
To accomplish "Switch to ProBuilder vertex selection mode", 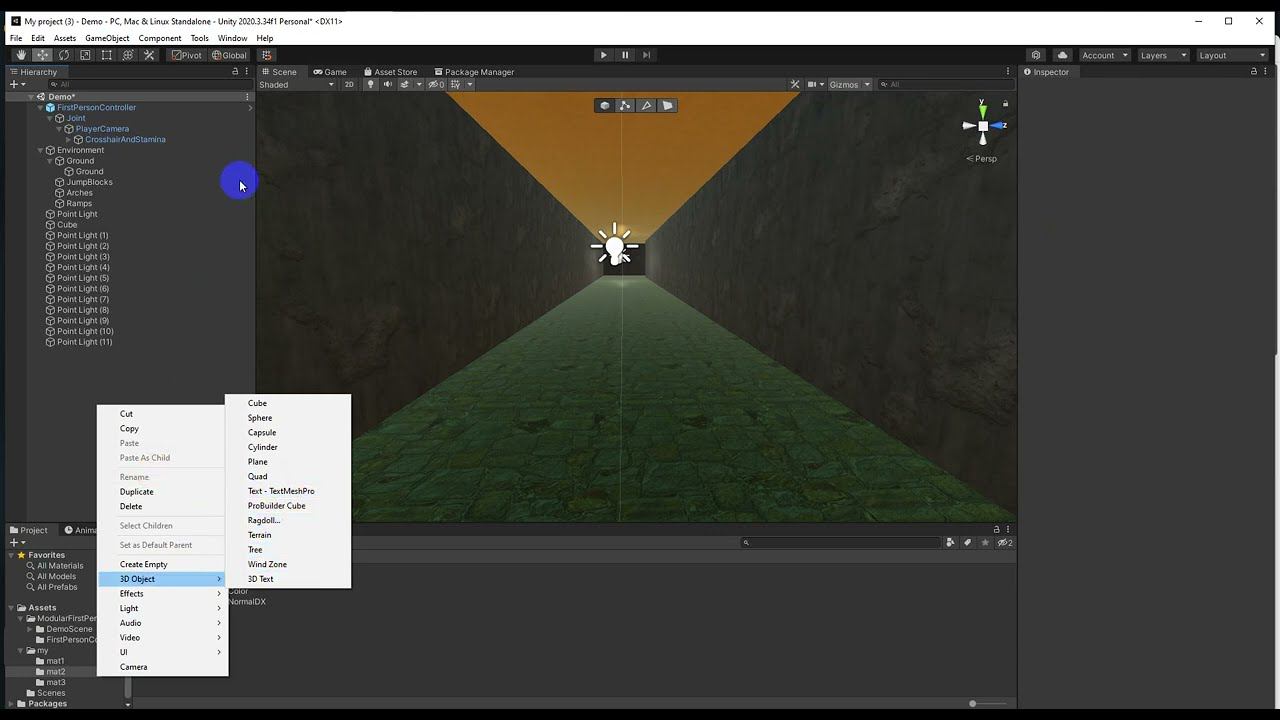I will pyautogui.click(x=625, y=105).
